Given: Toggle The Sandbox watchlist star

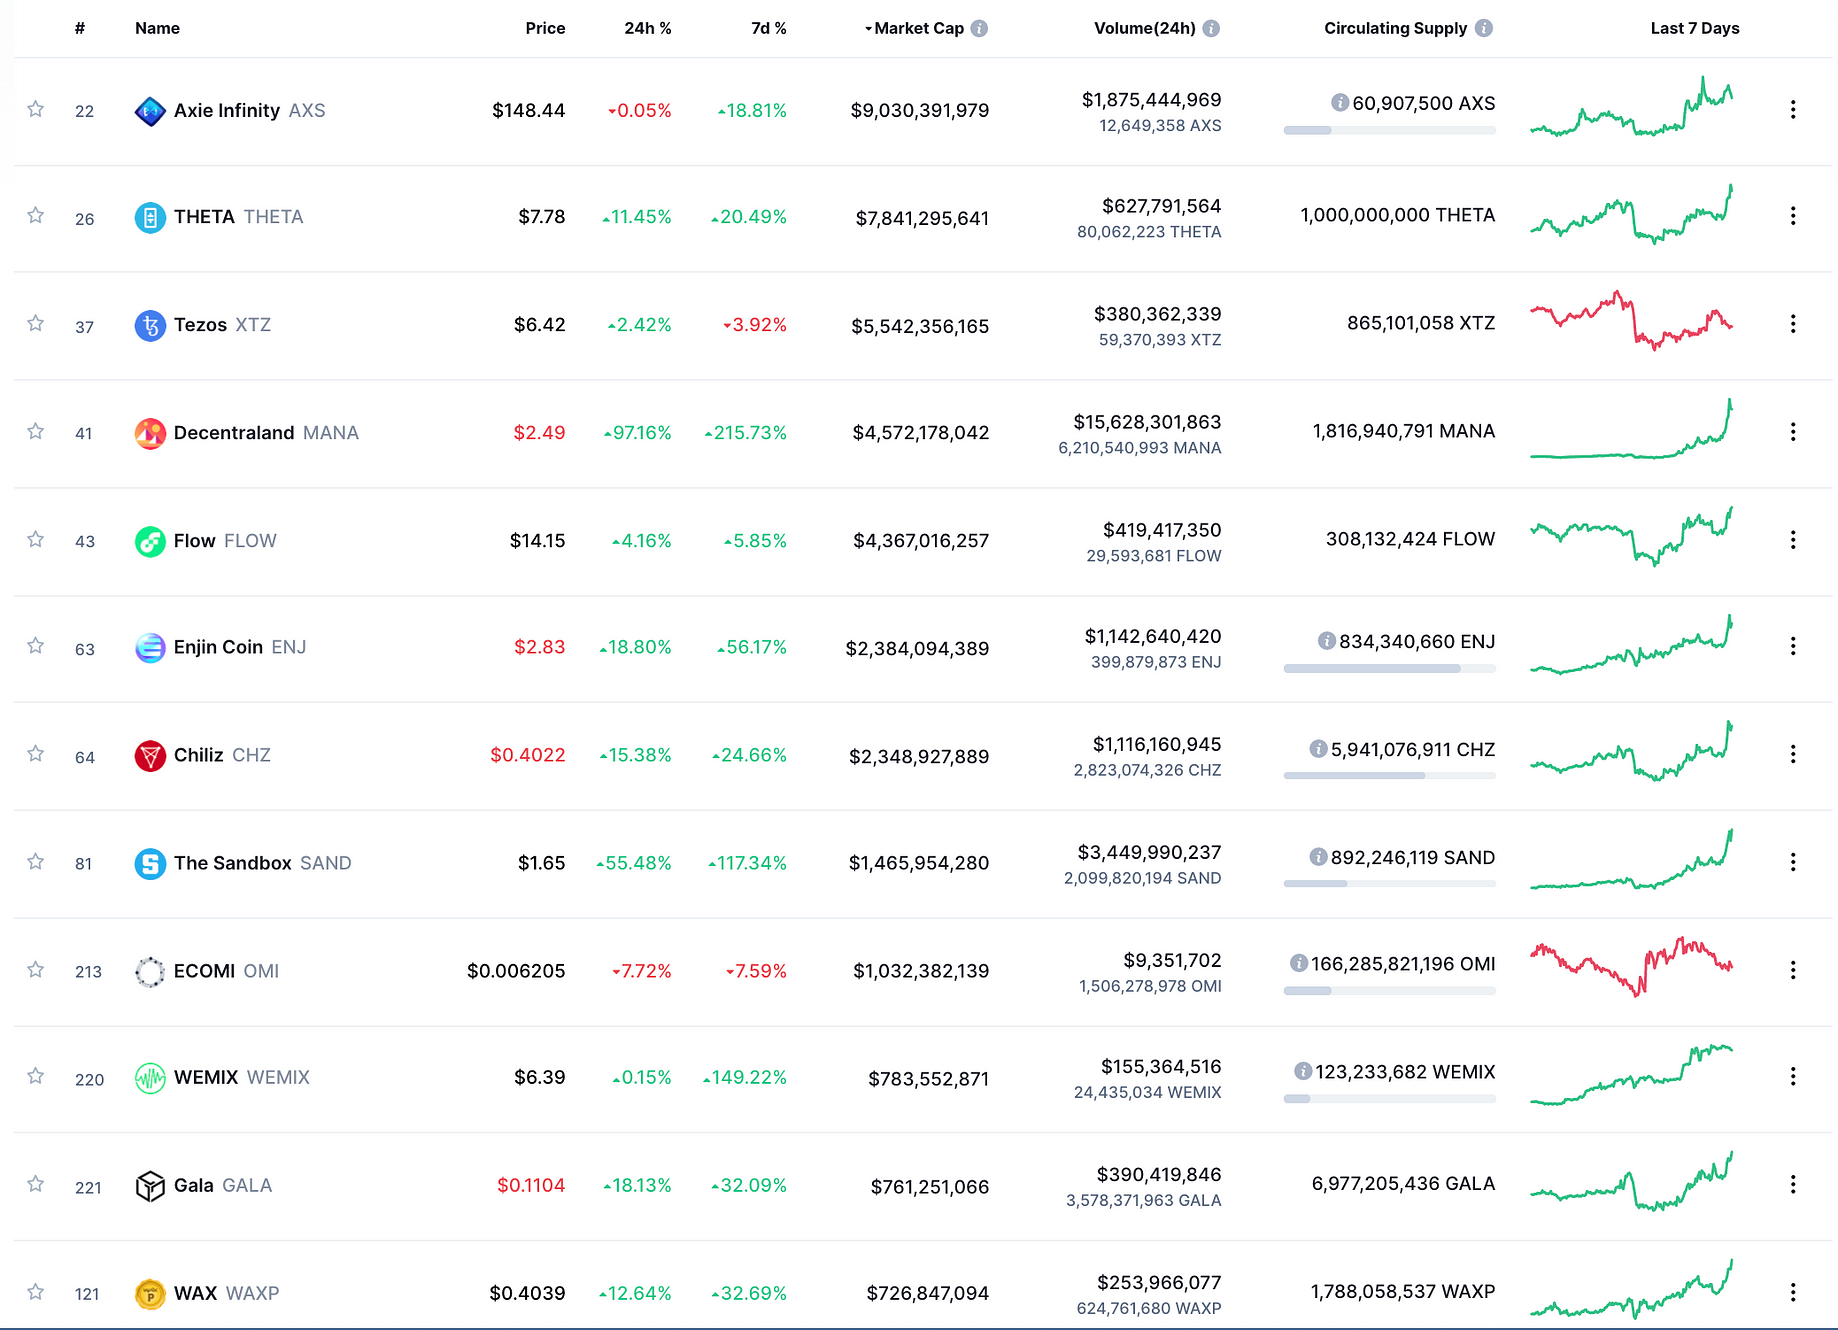Looking at the screenshot, I should (36, 862).
